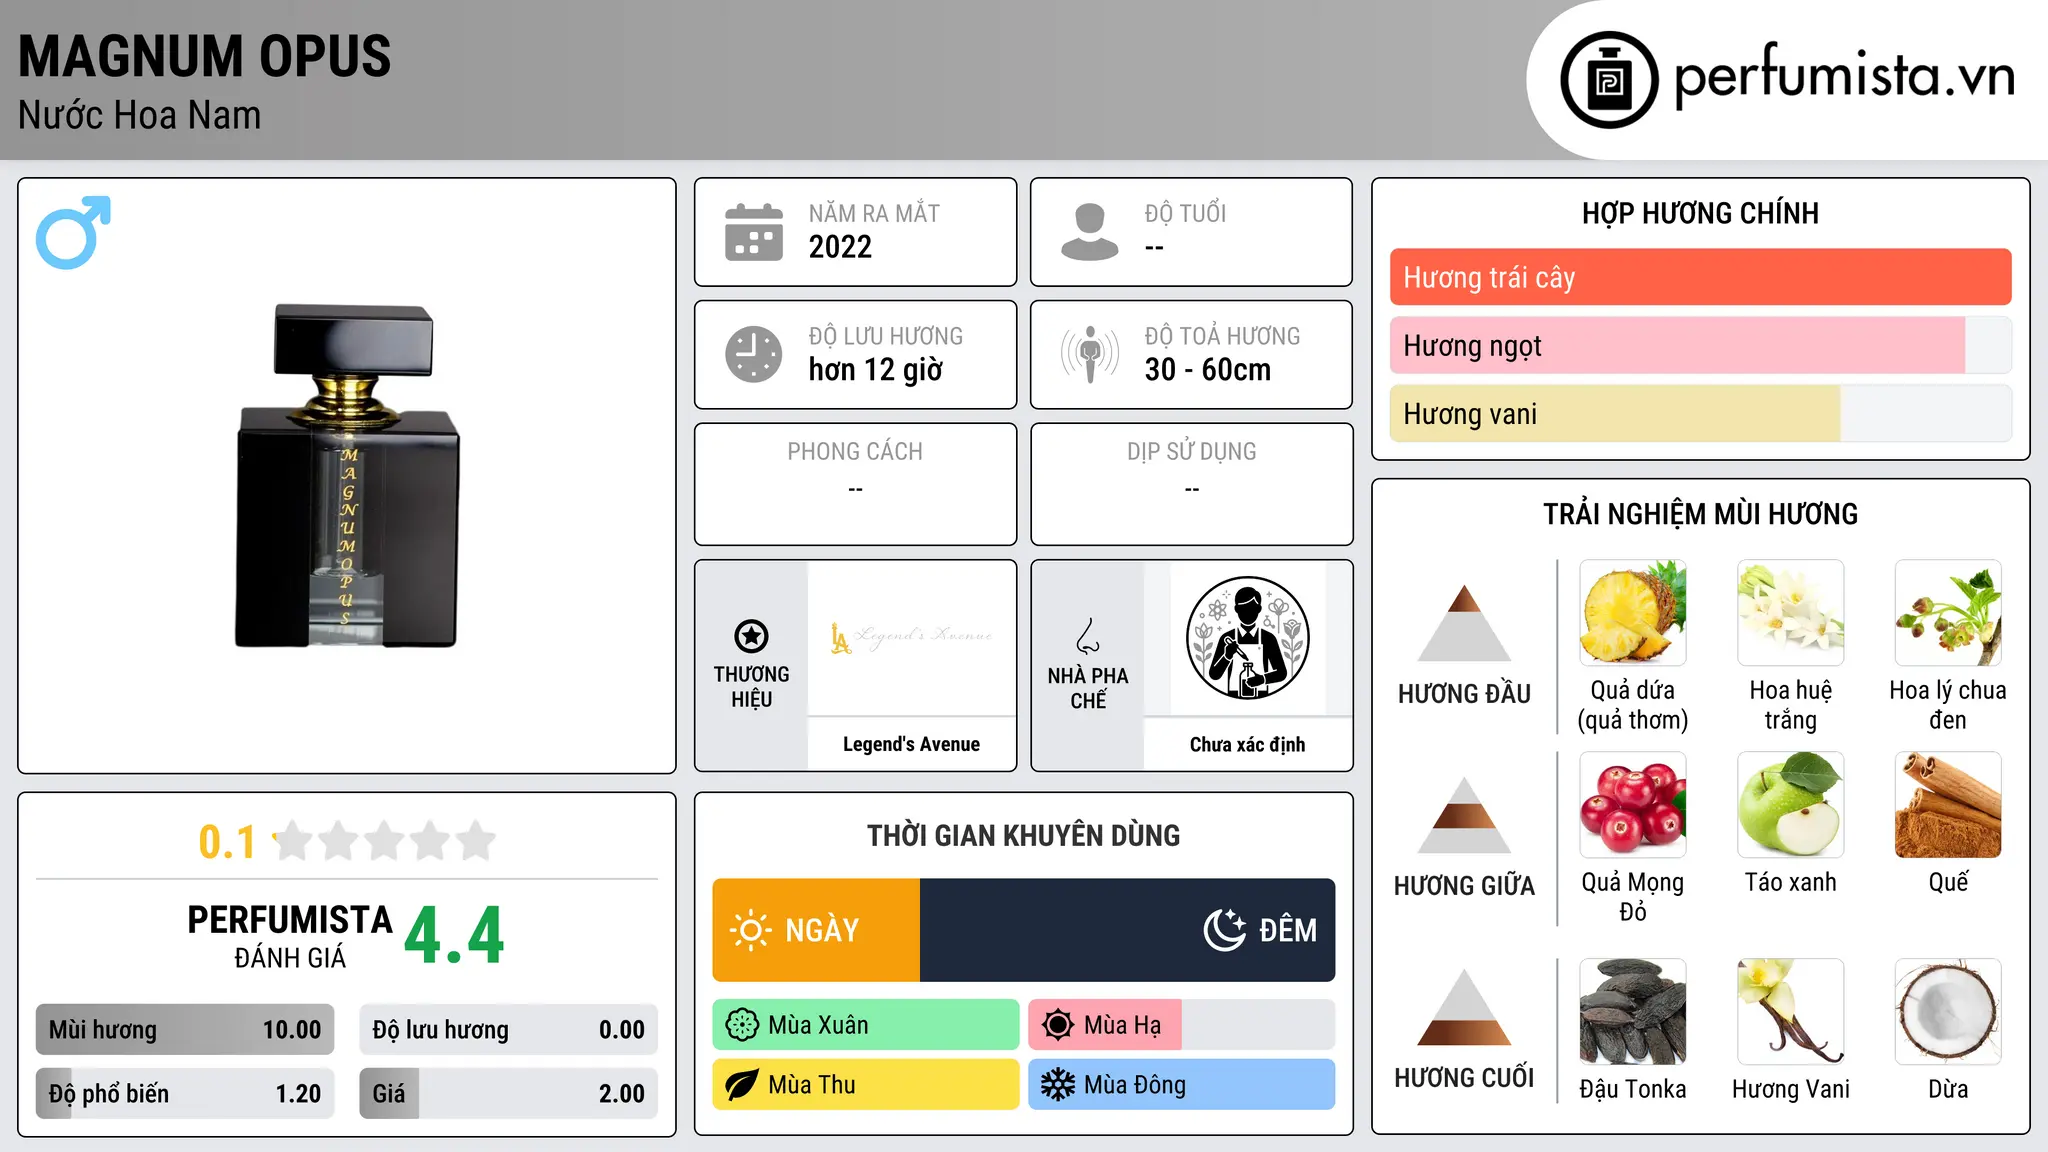This screenshot has width=2048, height=1152.
Task: Click the Độ lưu hương score bar
Action: [x=508, y=1030]
